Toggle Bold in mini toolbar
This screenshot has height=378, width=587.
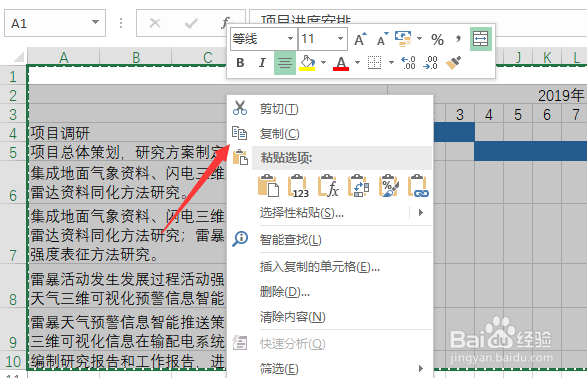tap(240, 63)
